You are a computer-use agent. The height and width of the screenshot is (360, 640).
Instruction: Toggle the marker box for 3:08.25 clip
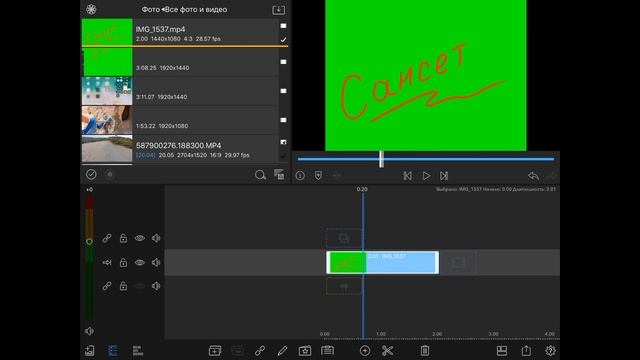point(283,62)
